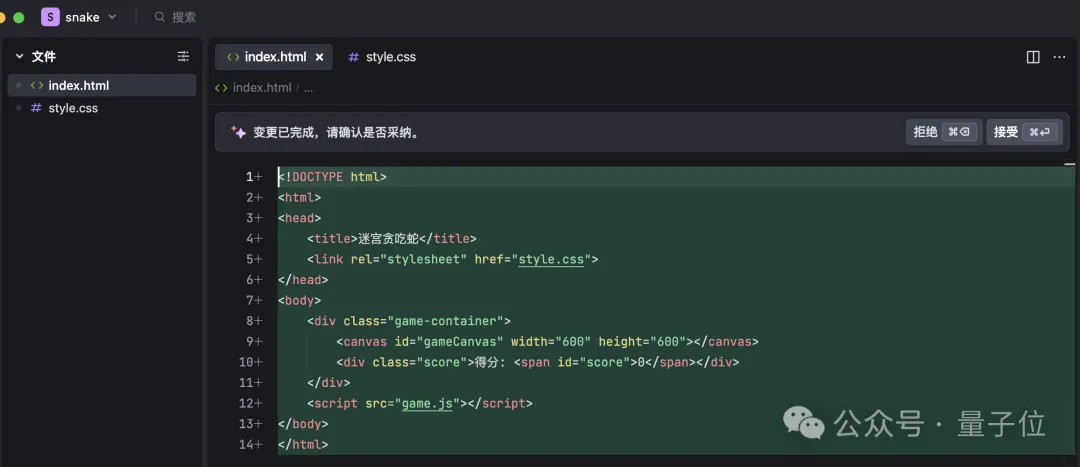
Task: Select the index.html editor tab
Action: (x=273, y=57)
